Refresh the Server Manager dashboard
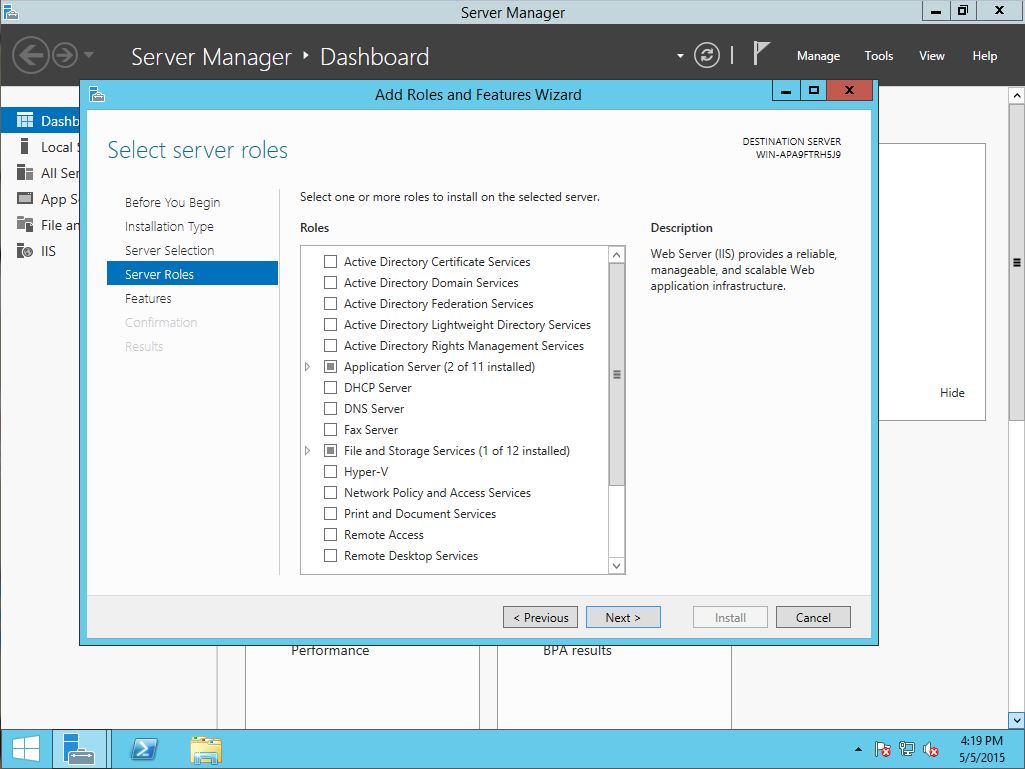Viewport: 1025px width, 769px height. (x=707, y=56)
